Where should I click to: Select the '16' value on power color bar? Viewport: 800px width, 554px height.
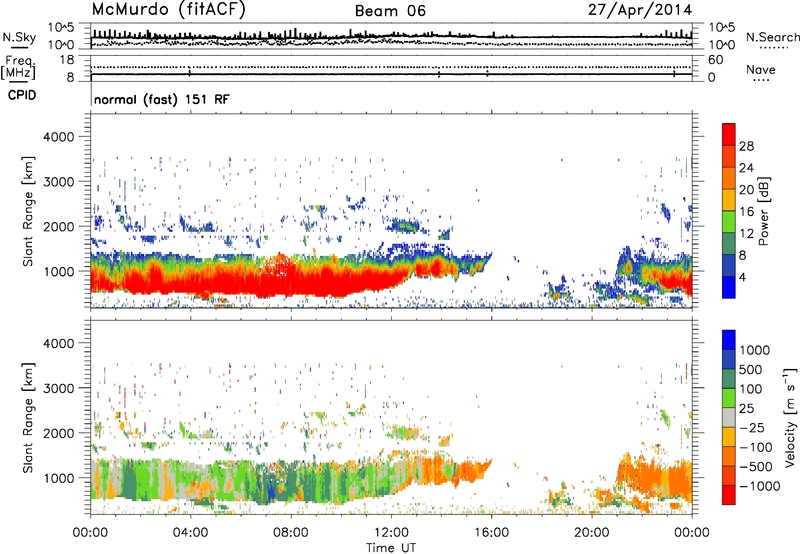pyautogui.click(x=746, y=212)
